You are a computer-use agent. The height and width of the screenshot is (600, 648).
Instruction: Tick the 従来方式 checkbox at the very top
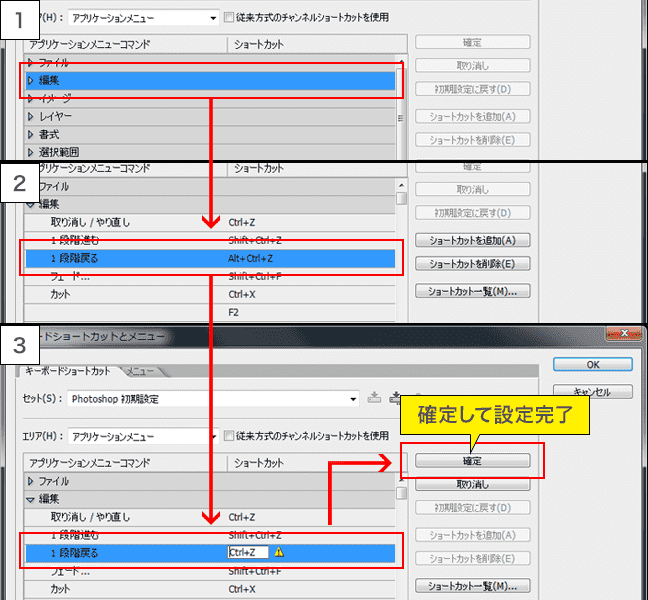[x=230, y=17]
